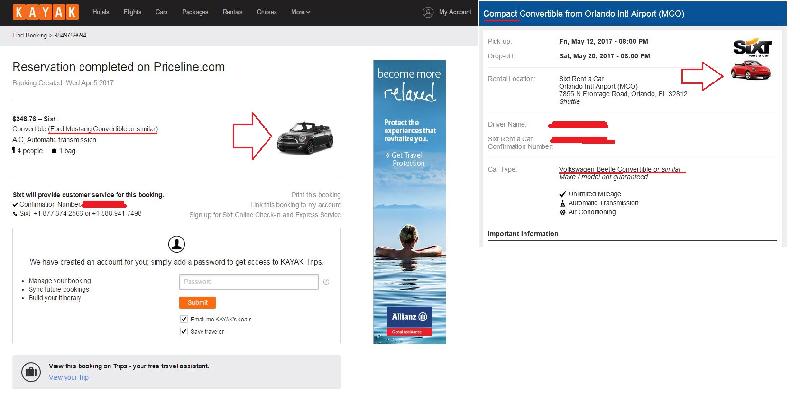Screen dimensions: 800x393
Task: Focus the Password input field
Action: [x=249, y=282]
